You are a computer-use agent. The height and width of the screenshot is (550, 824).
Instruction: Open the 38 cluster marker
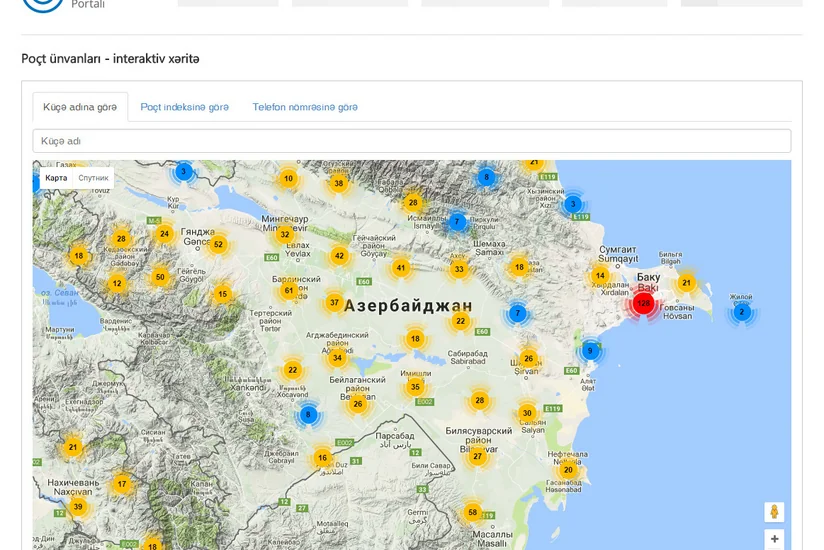[x=338, y=183]
